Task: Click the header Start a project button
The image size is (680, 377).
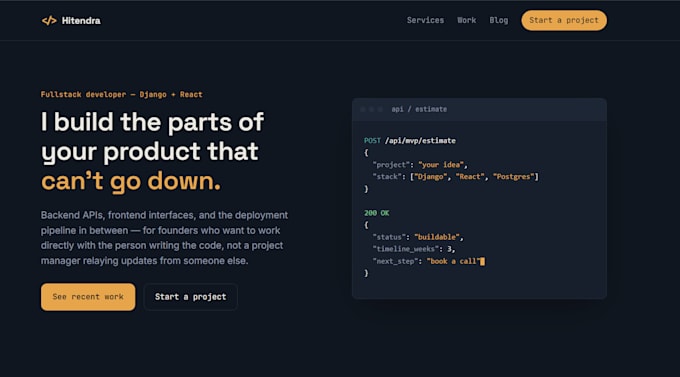Action: pos(564,20)
